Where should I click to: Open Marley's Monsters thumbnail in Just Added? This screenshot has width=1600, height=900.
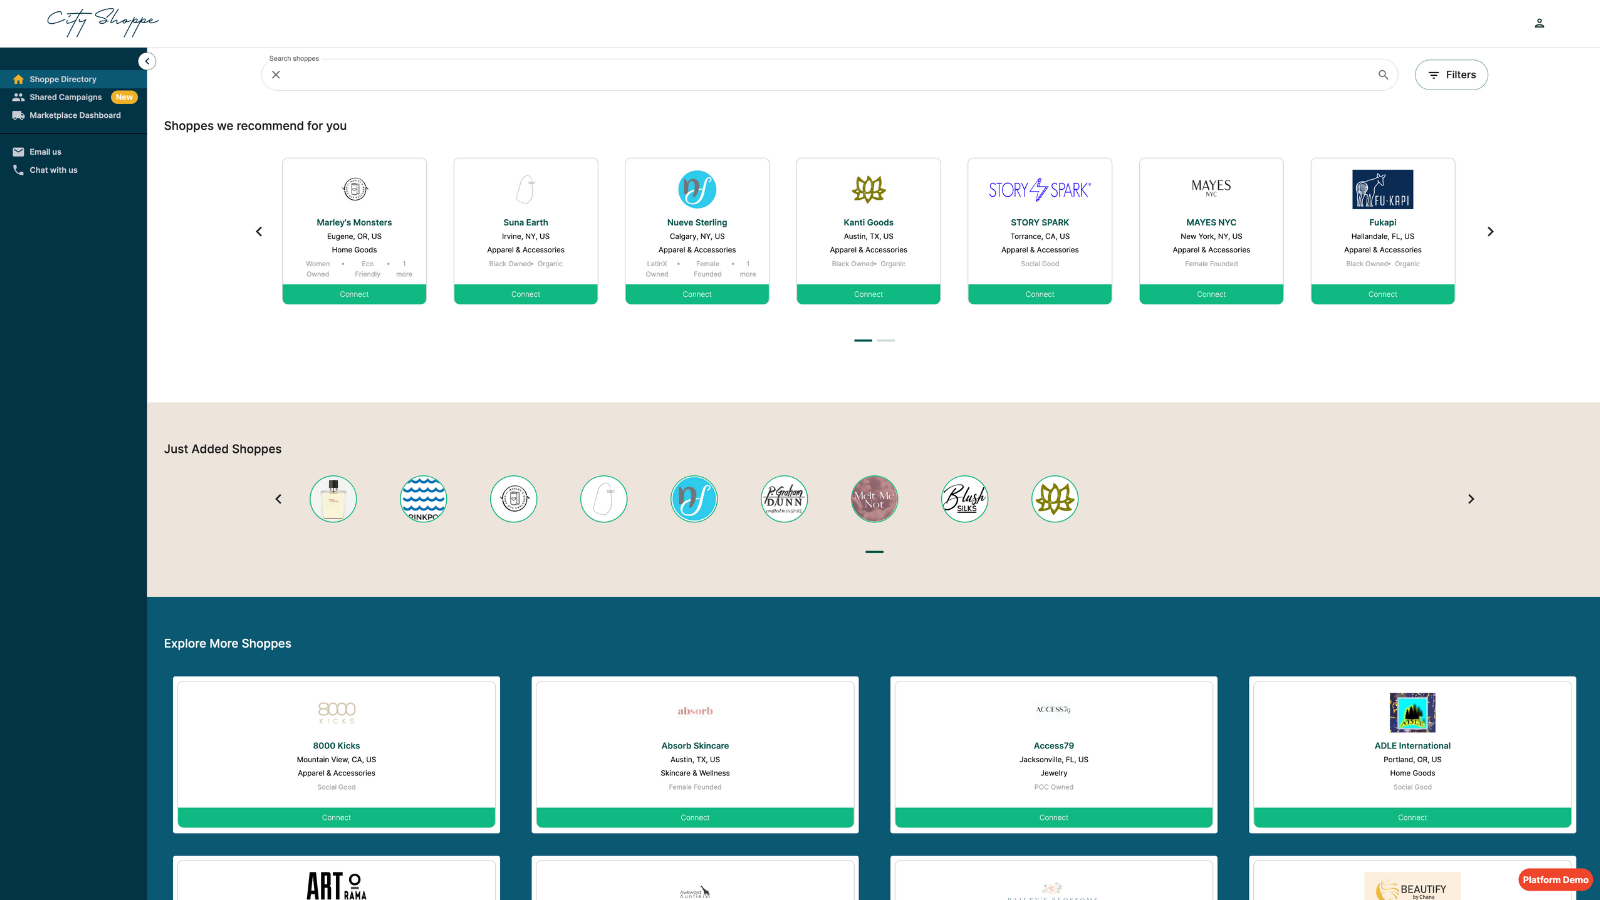514,499
